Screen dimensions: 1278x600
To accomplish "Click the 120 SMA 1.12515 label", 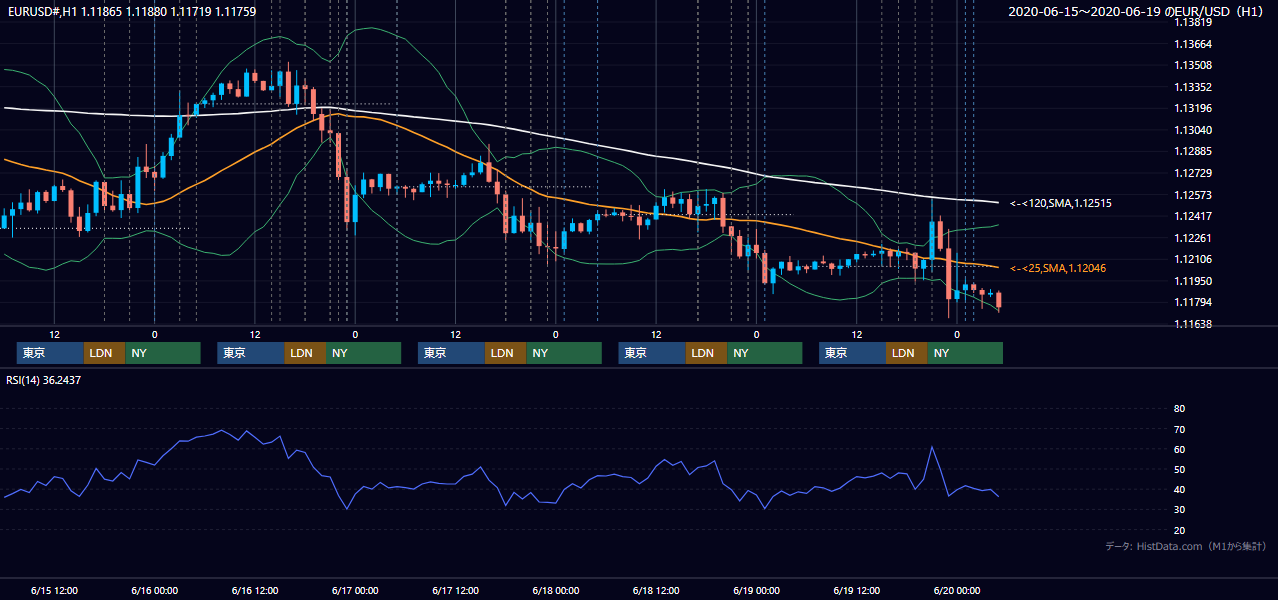I will click(1061, 203).
